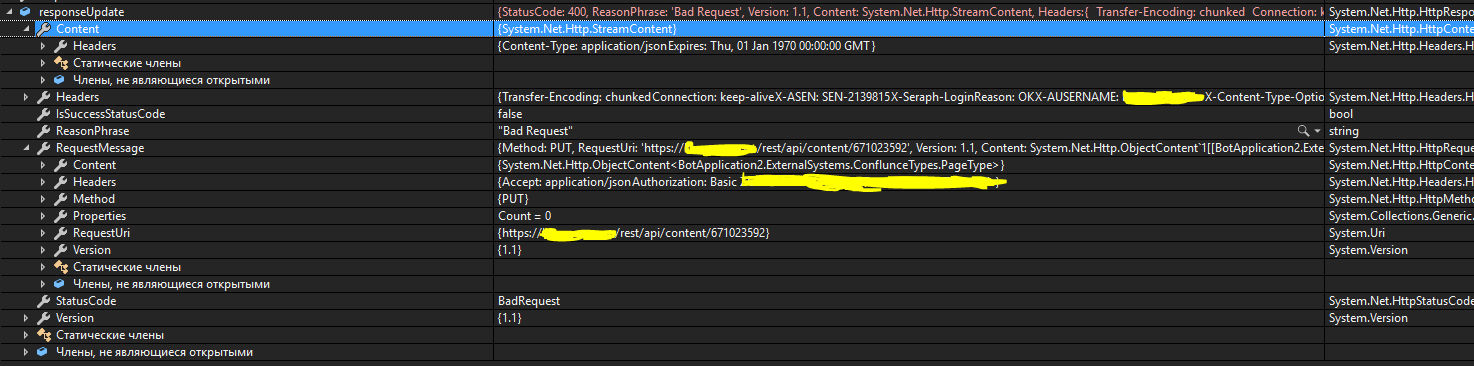1474x366 pixels.
Task: Click the {PUT} value cell
Action: (514, 199)
